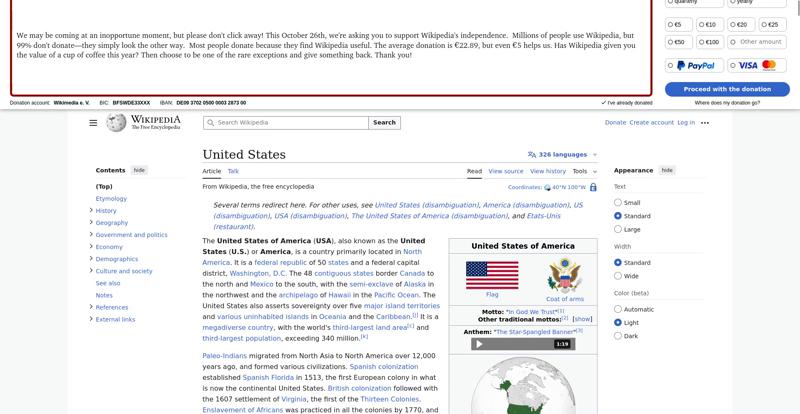
Task: Select the Wide width option
Action: pos(618,276)
